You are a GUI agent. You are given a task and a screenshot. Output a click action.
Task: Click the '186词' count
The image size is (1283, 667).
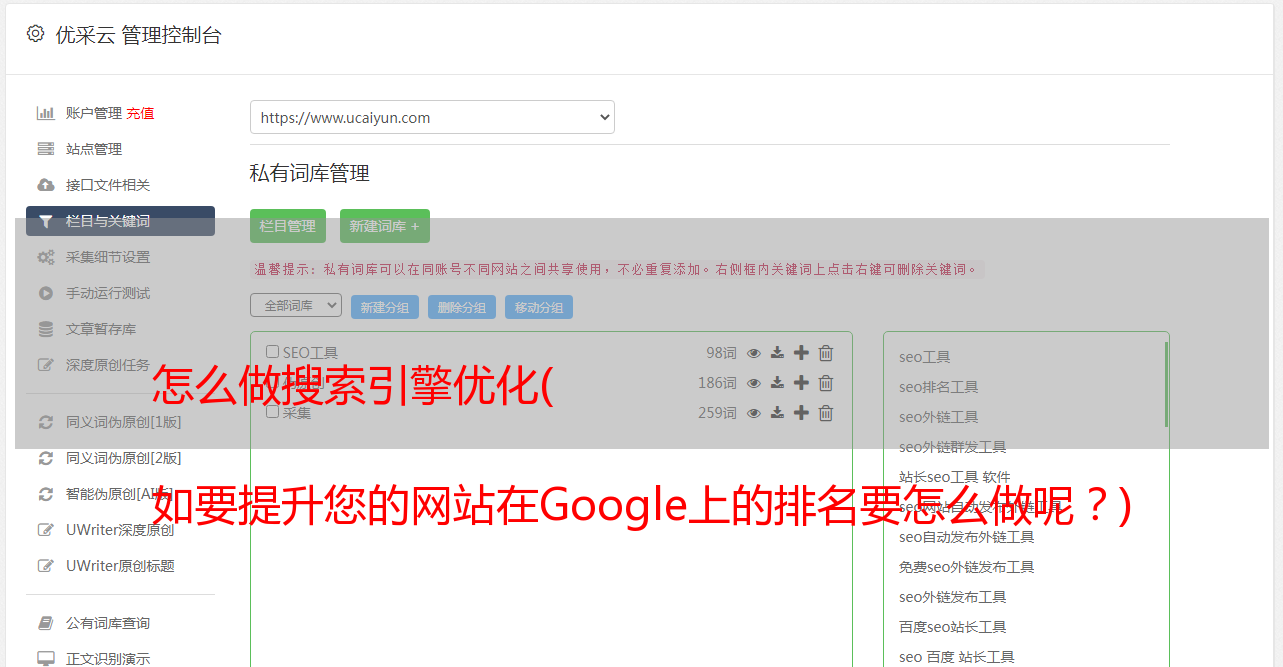717,383
